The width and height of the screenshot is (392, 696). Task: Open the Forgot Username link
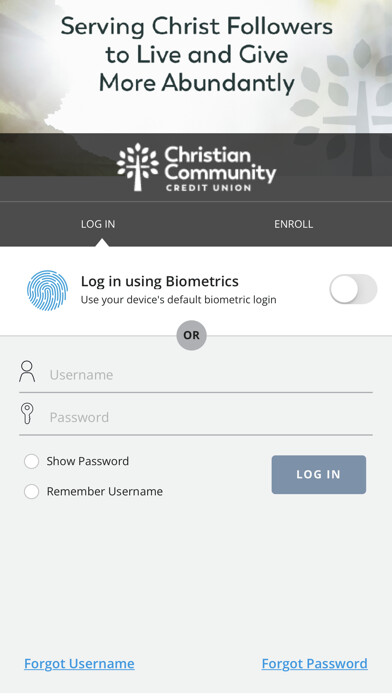[79, 664]
